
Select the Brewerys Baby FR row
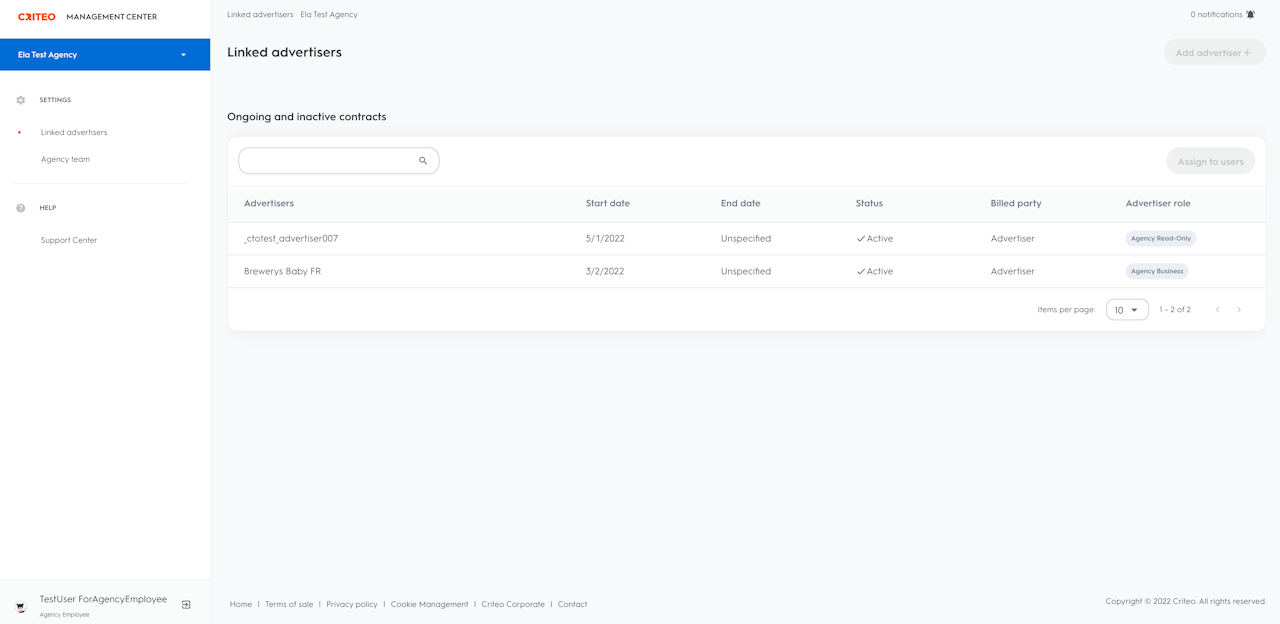coord(282,271)
